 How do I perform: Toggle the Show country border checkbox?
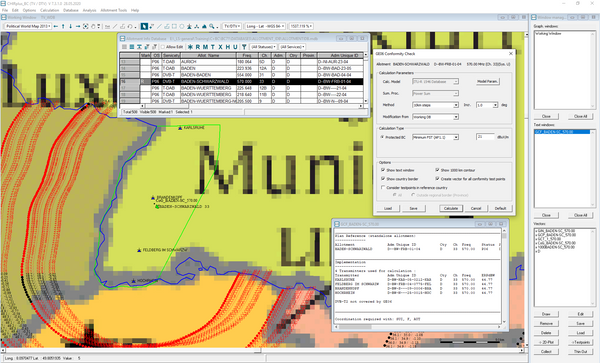tap(383, 179)
